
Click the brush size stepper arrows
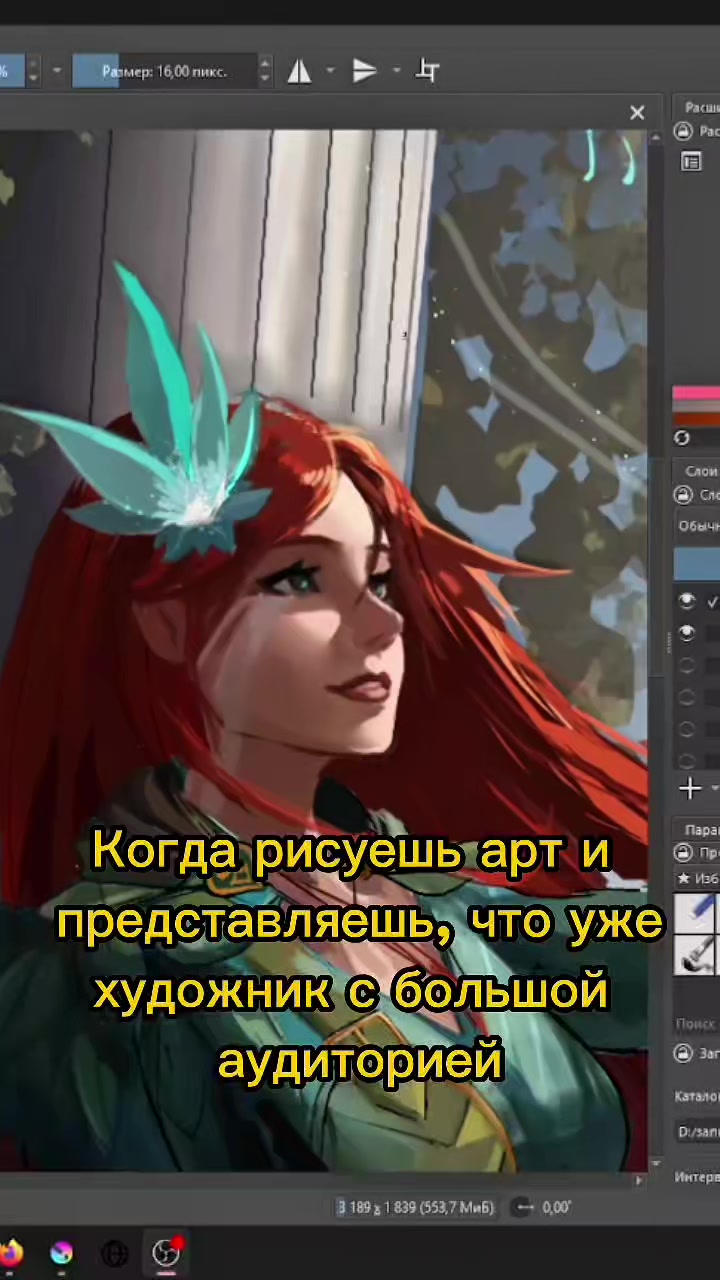point(265,71)
